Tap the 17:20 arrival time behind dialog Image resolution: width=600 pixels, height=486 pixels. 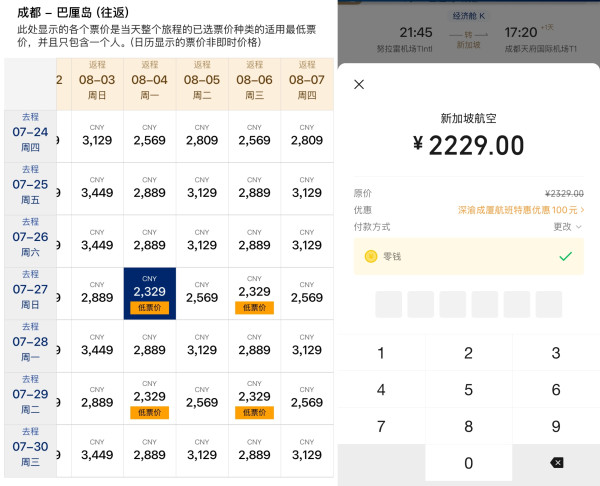click(521, 33)
